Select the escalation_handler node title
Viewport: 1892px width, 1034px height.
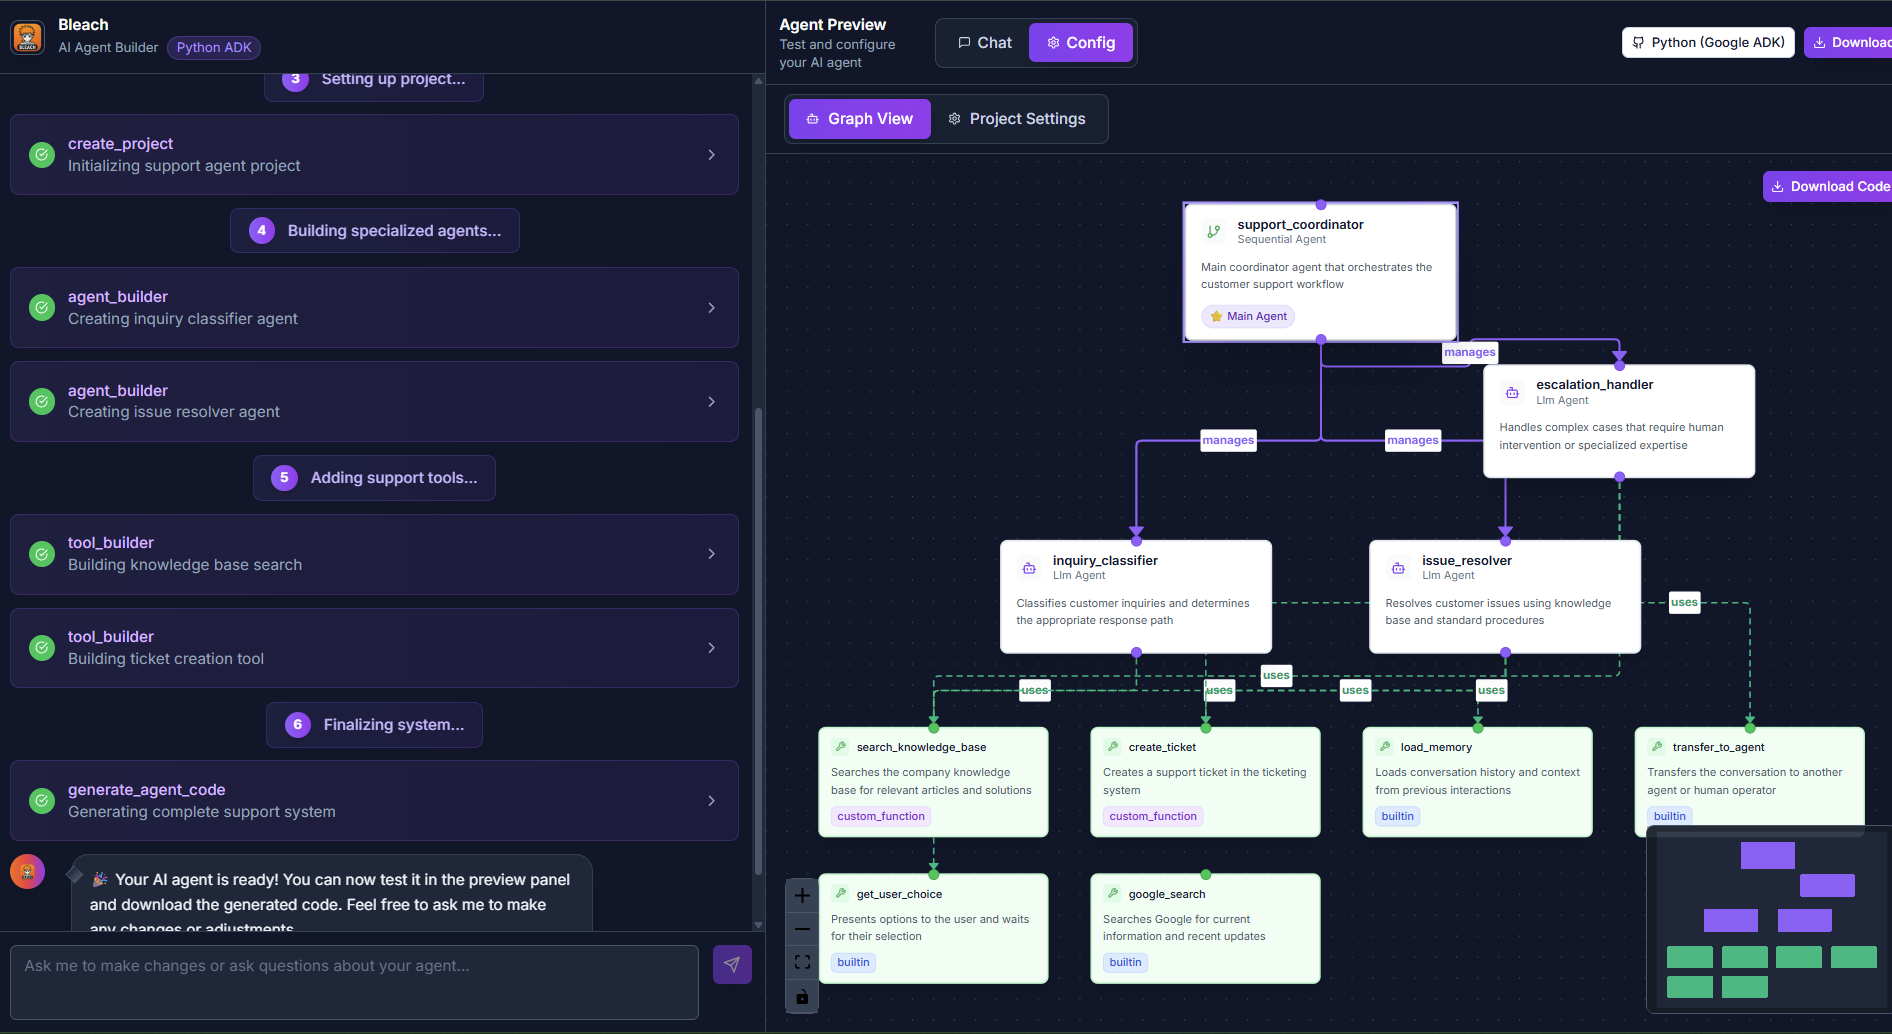[1594, 385]
